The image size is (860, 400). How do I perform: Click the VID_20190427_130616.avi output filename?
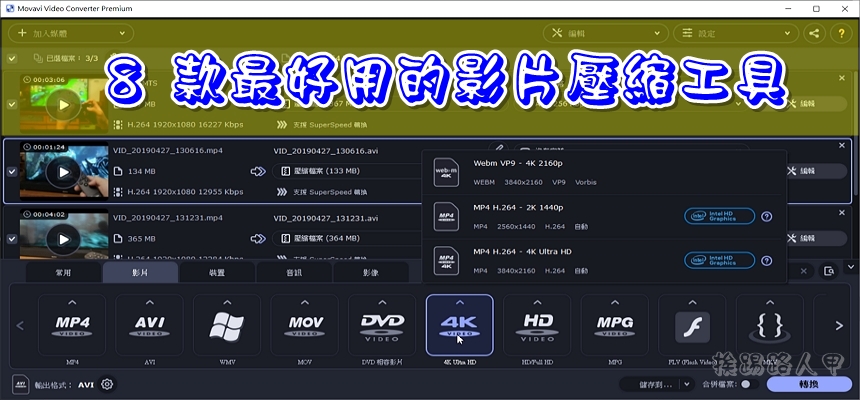coord(326,150)
